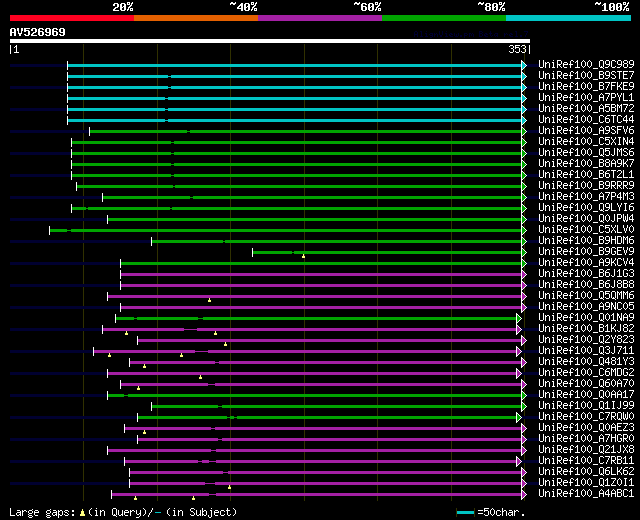Click the UniRef100_B9RRR9 label

pos(586,186)
